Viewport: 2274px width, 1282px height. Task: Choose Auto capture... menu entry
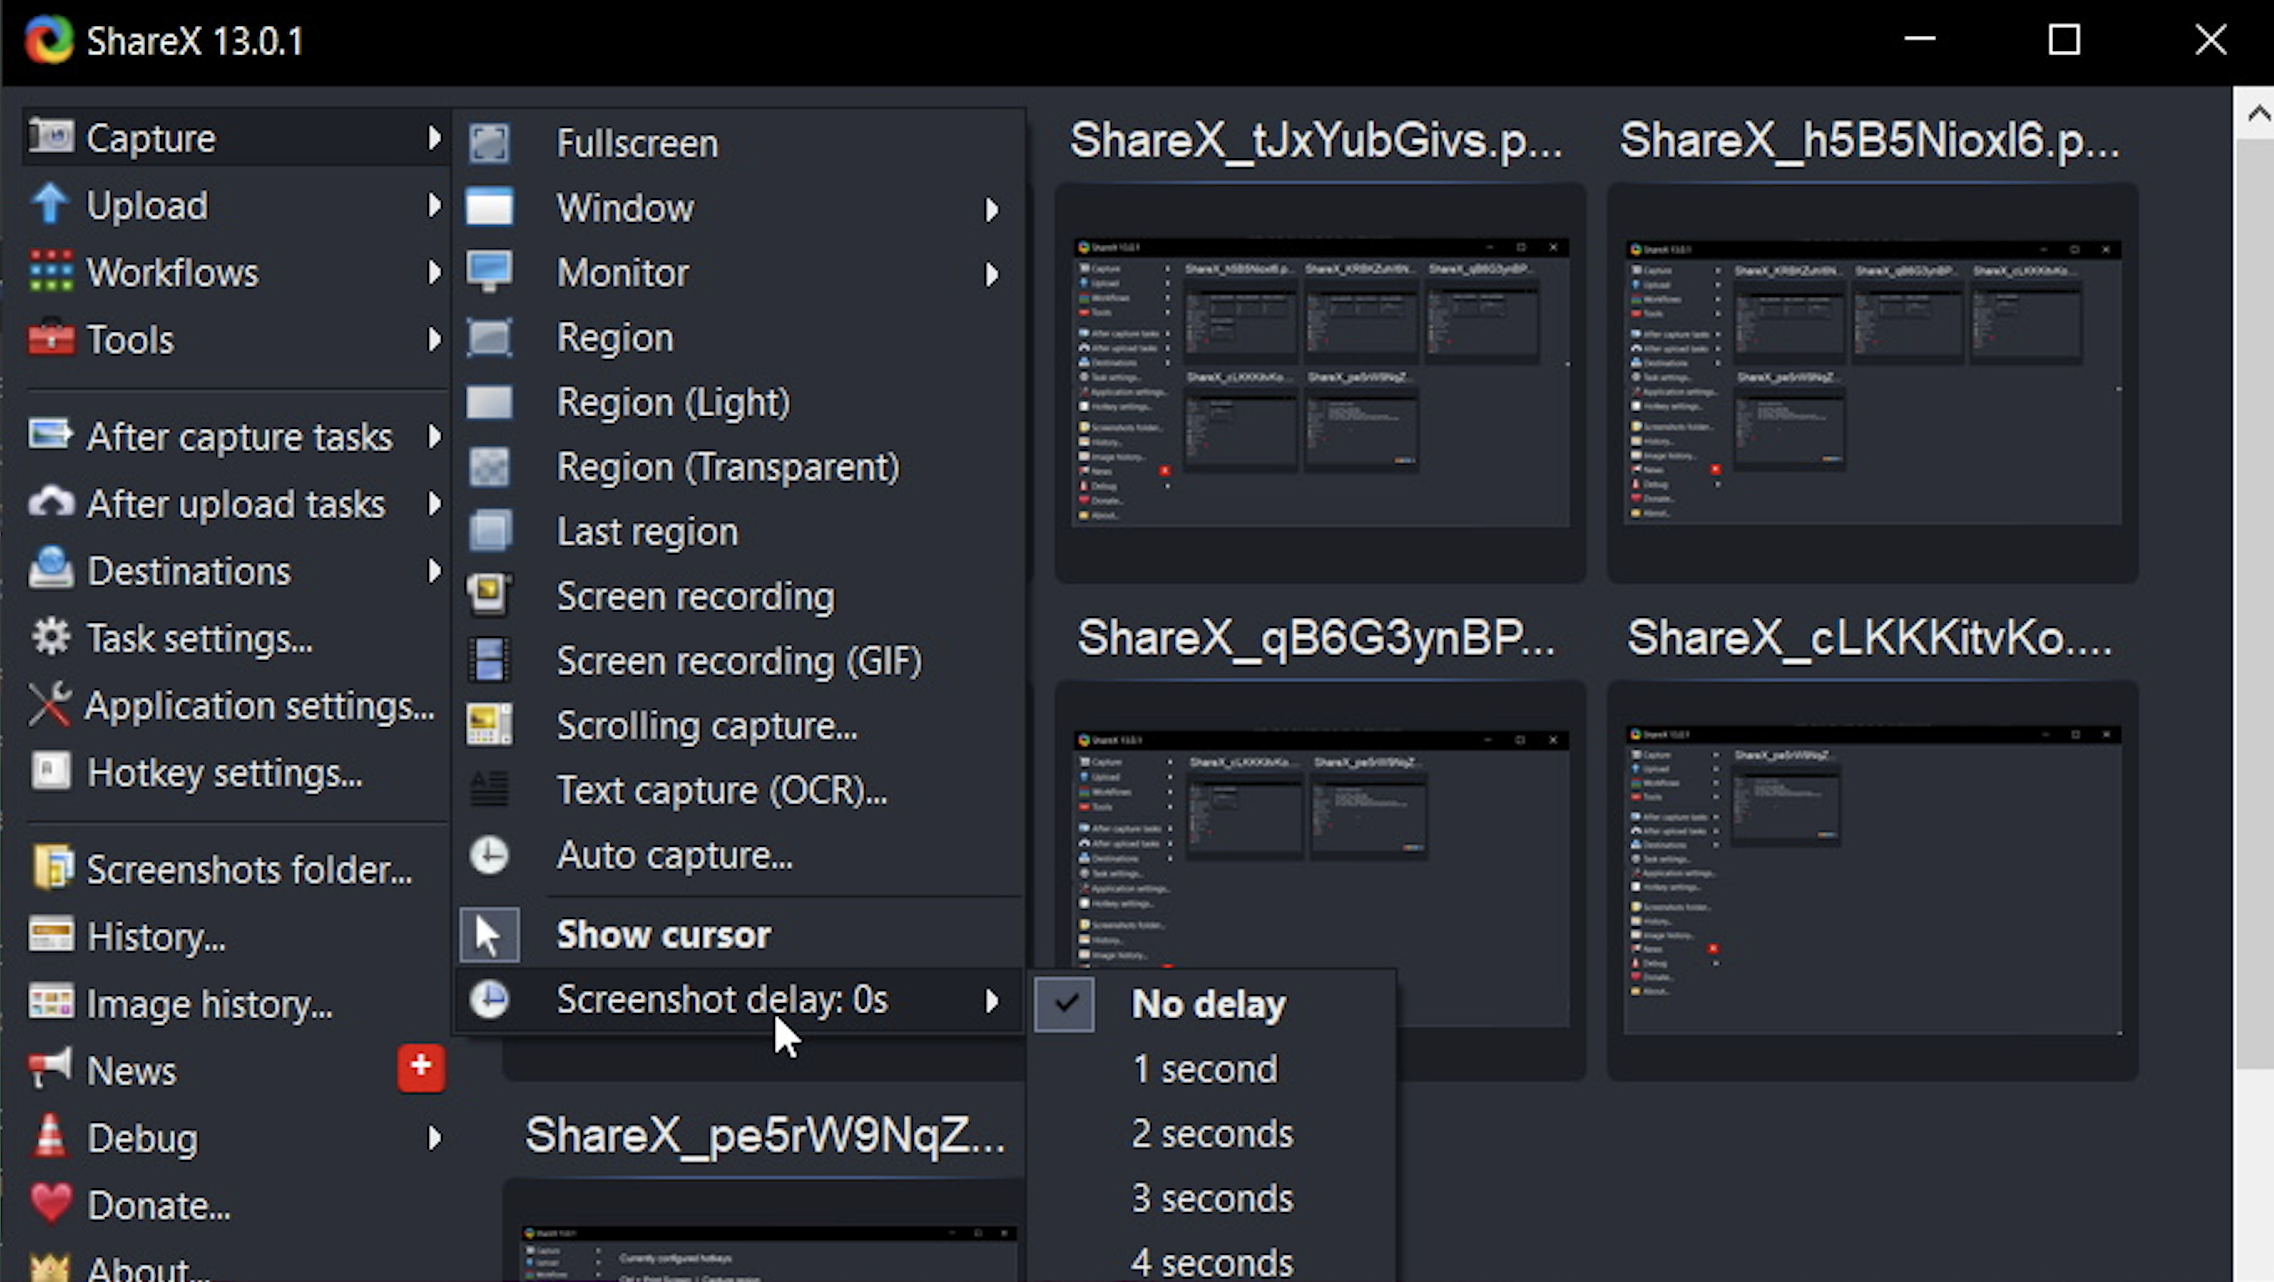739,855
